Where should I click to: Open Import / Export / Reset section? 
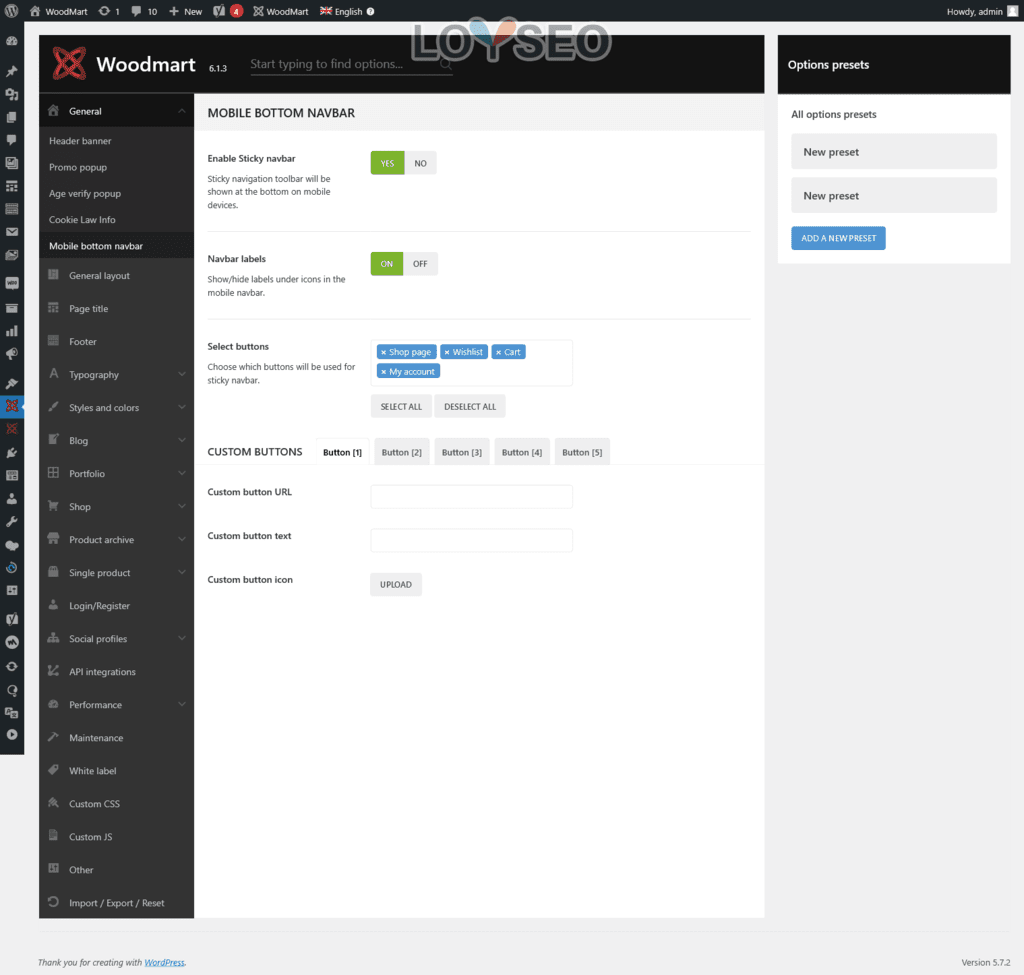point(116,903)
